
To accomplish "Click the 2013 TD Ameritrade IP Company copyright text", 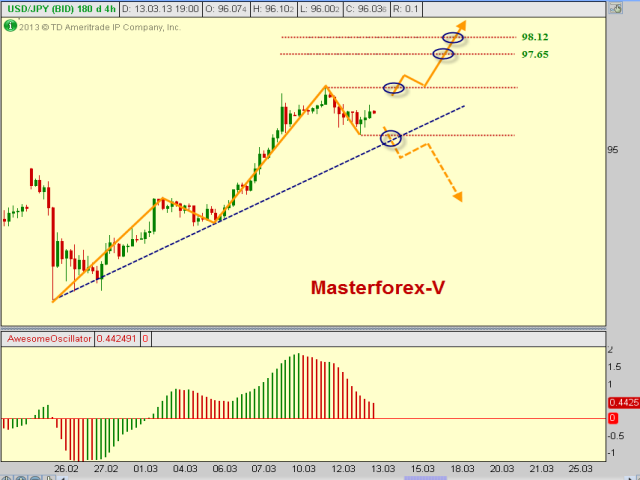I will [100, 27].
